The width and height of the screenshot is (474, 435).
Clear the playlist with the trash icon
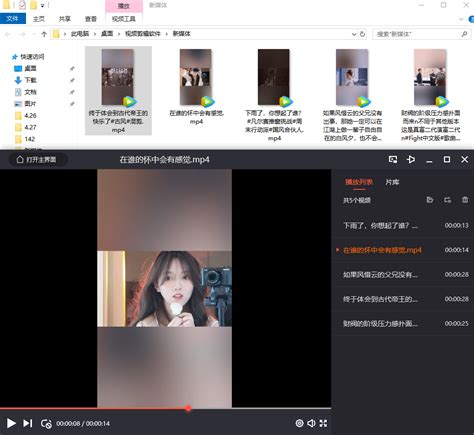coord(465,200)
